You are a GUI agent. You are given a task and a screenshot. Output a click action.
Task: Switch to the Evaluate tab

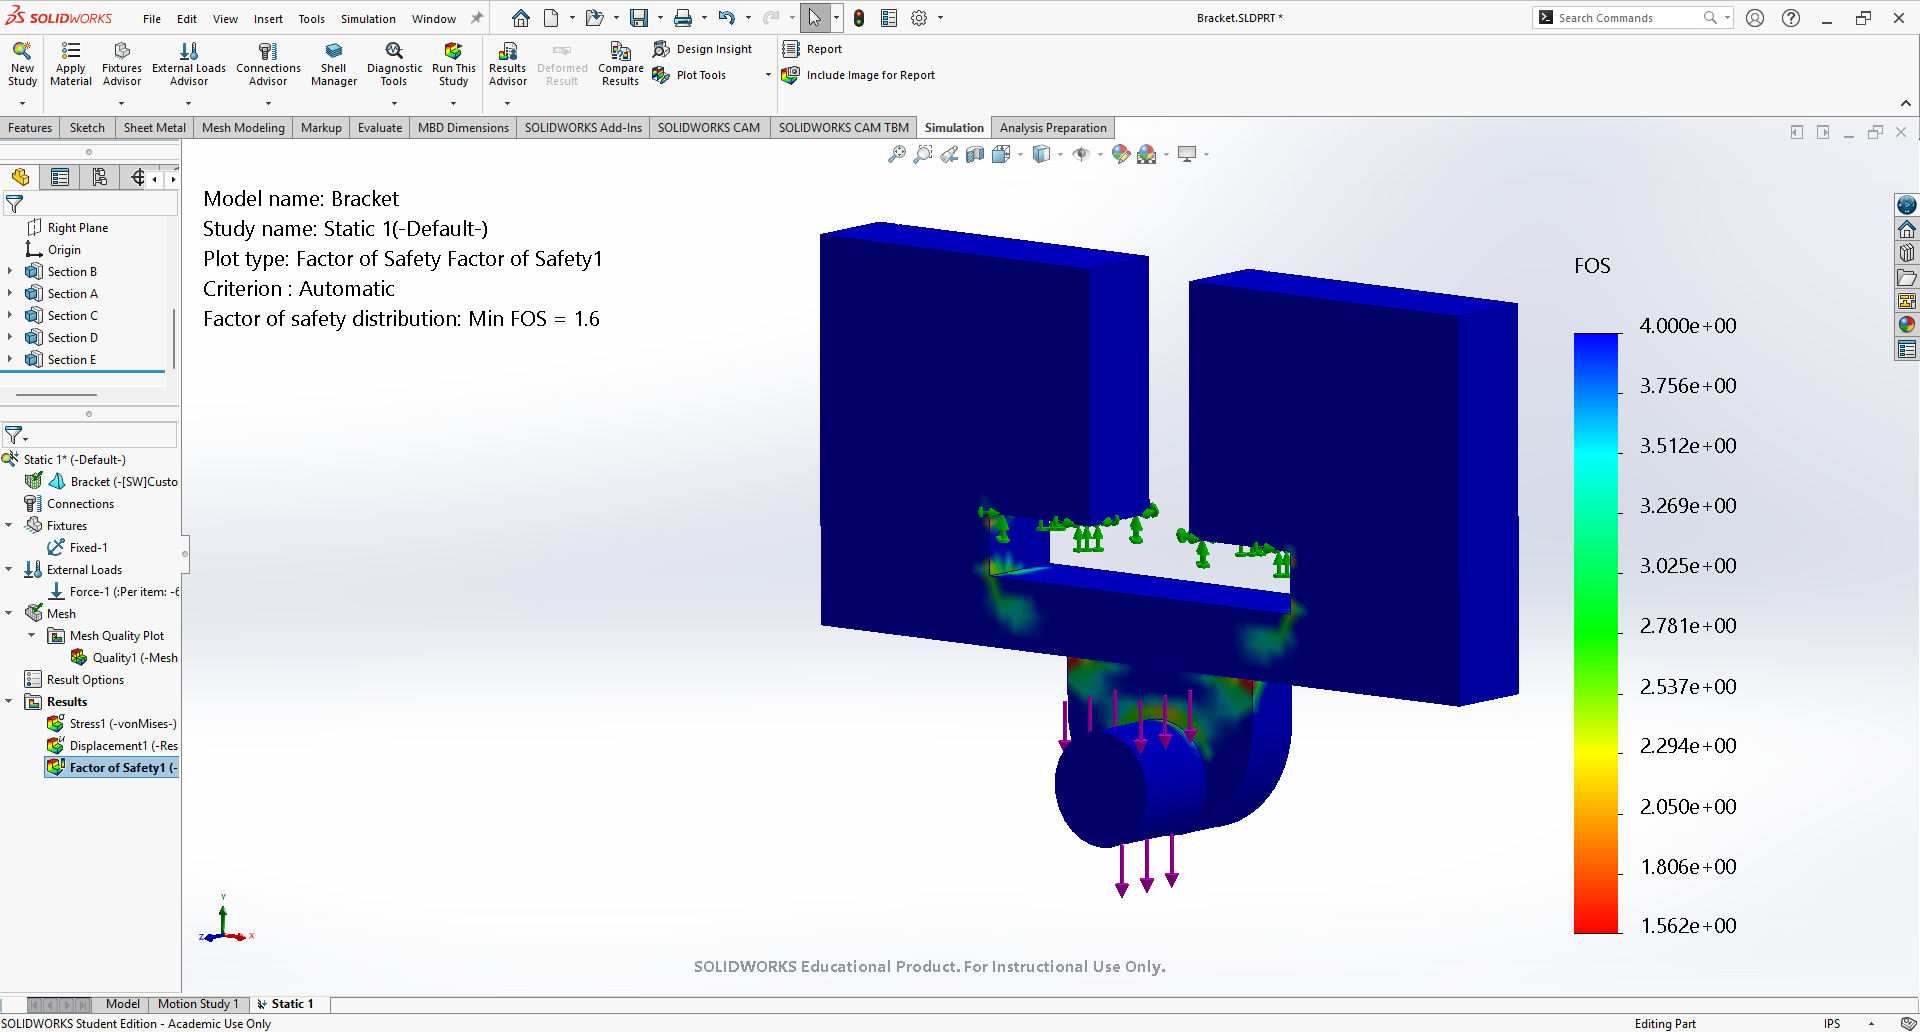pyautogui.click(x=380, y=128)
